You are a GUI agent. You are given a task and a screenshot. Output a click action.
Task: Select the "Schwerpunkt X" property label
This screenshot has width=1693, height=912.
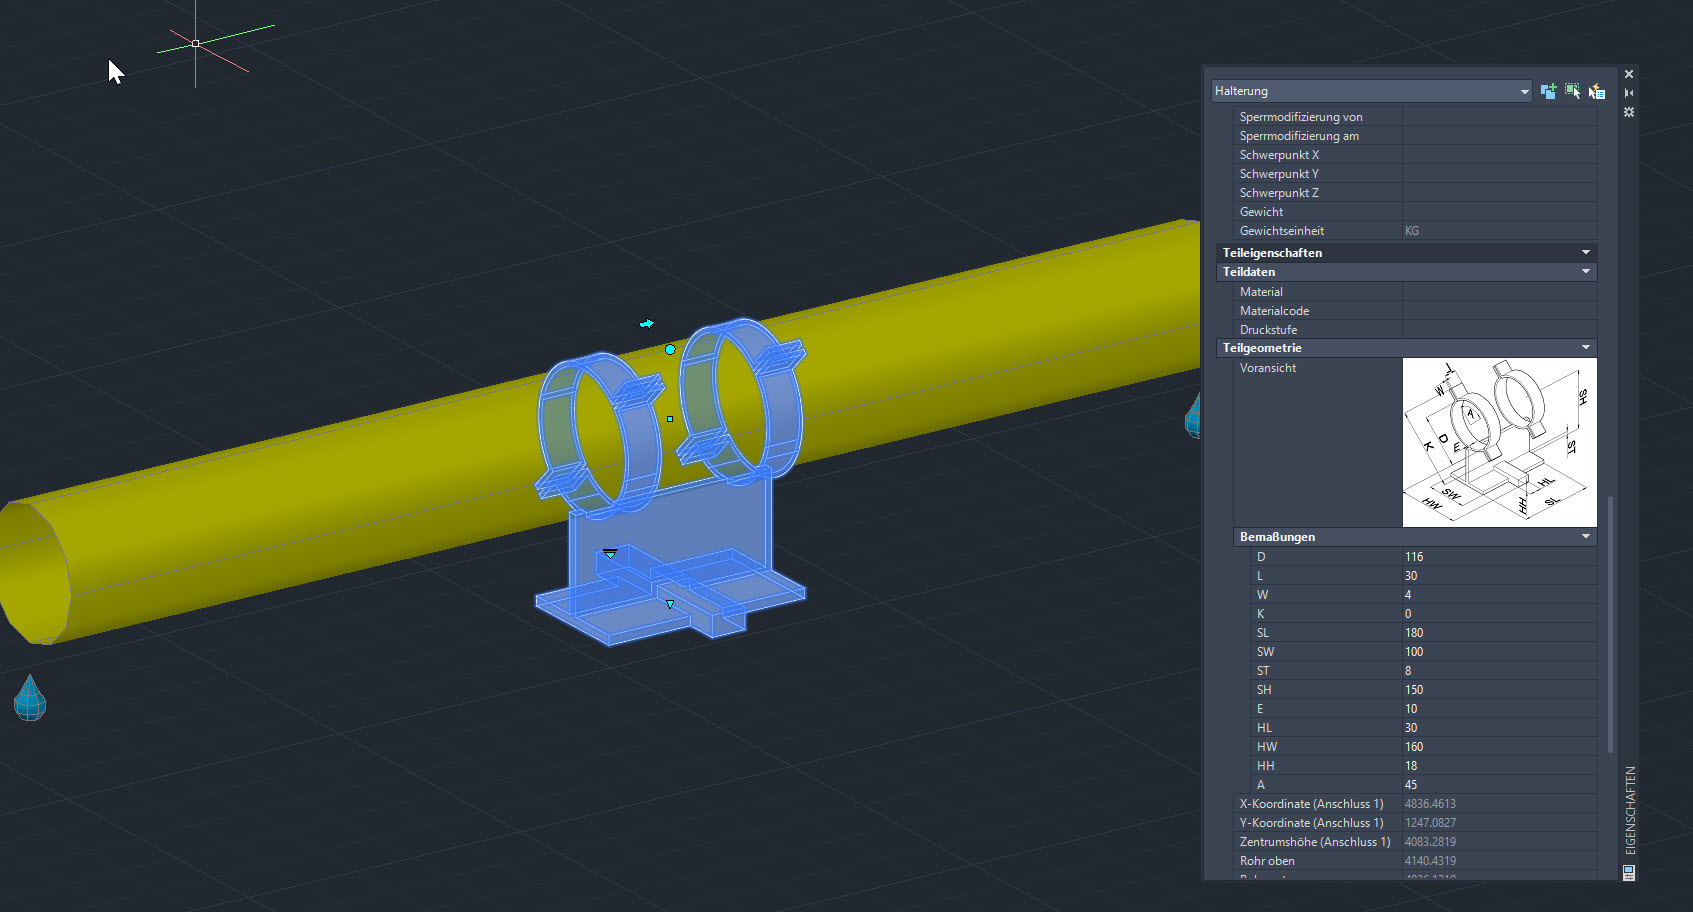1279,155
